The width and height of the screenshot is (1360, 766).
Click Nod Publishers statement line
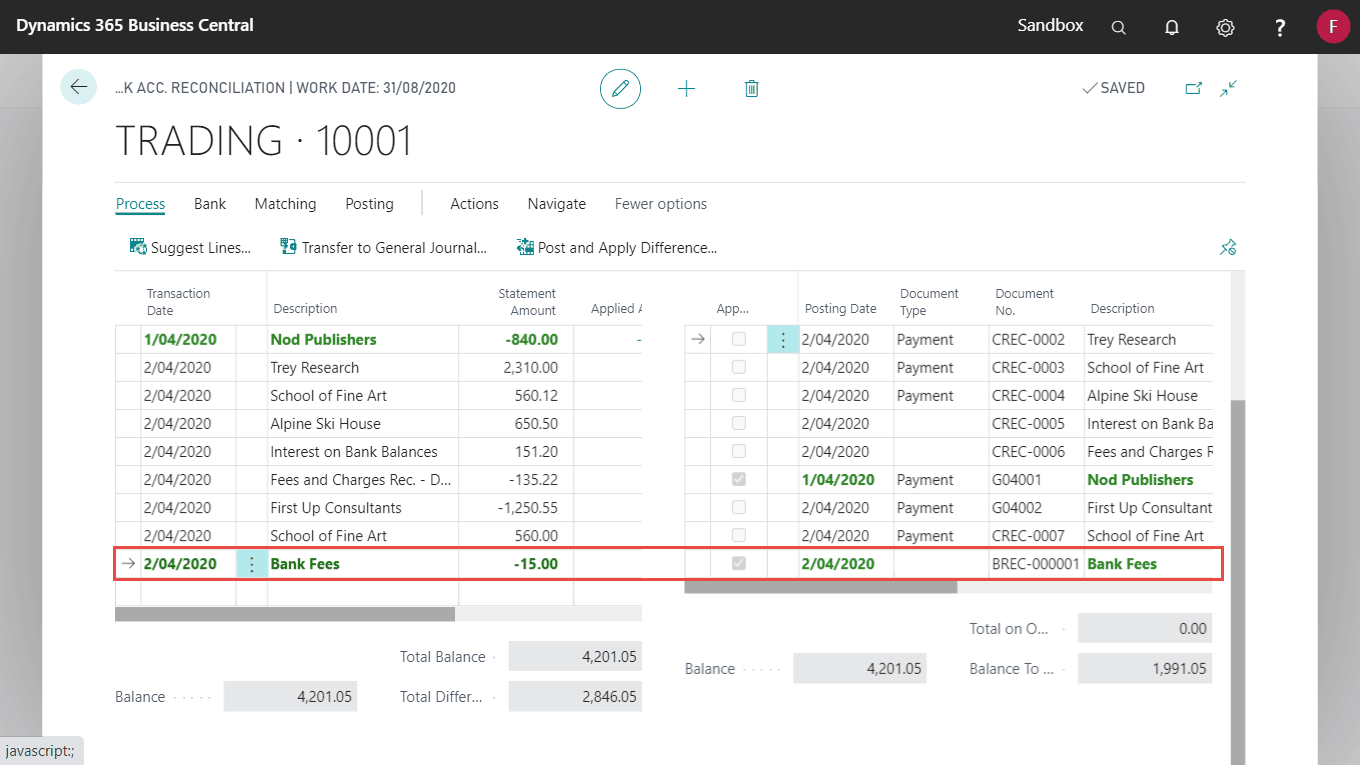click(x=323, y=340)
